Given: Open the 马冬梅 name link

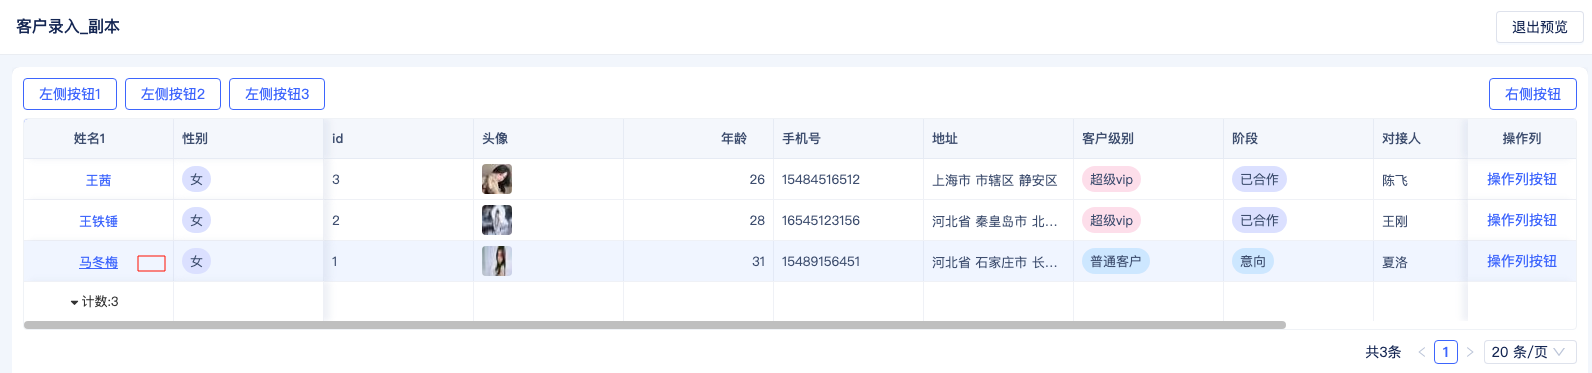Looking at the screenshot, I should 98,262.
